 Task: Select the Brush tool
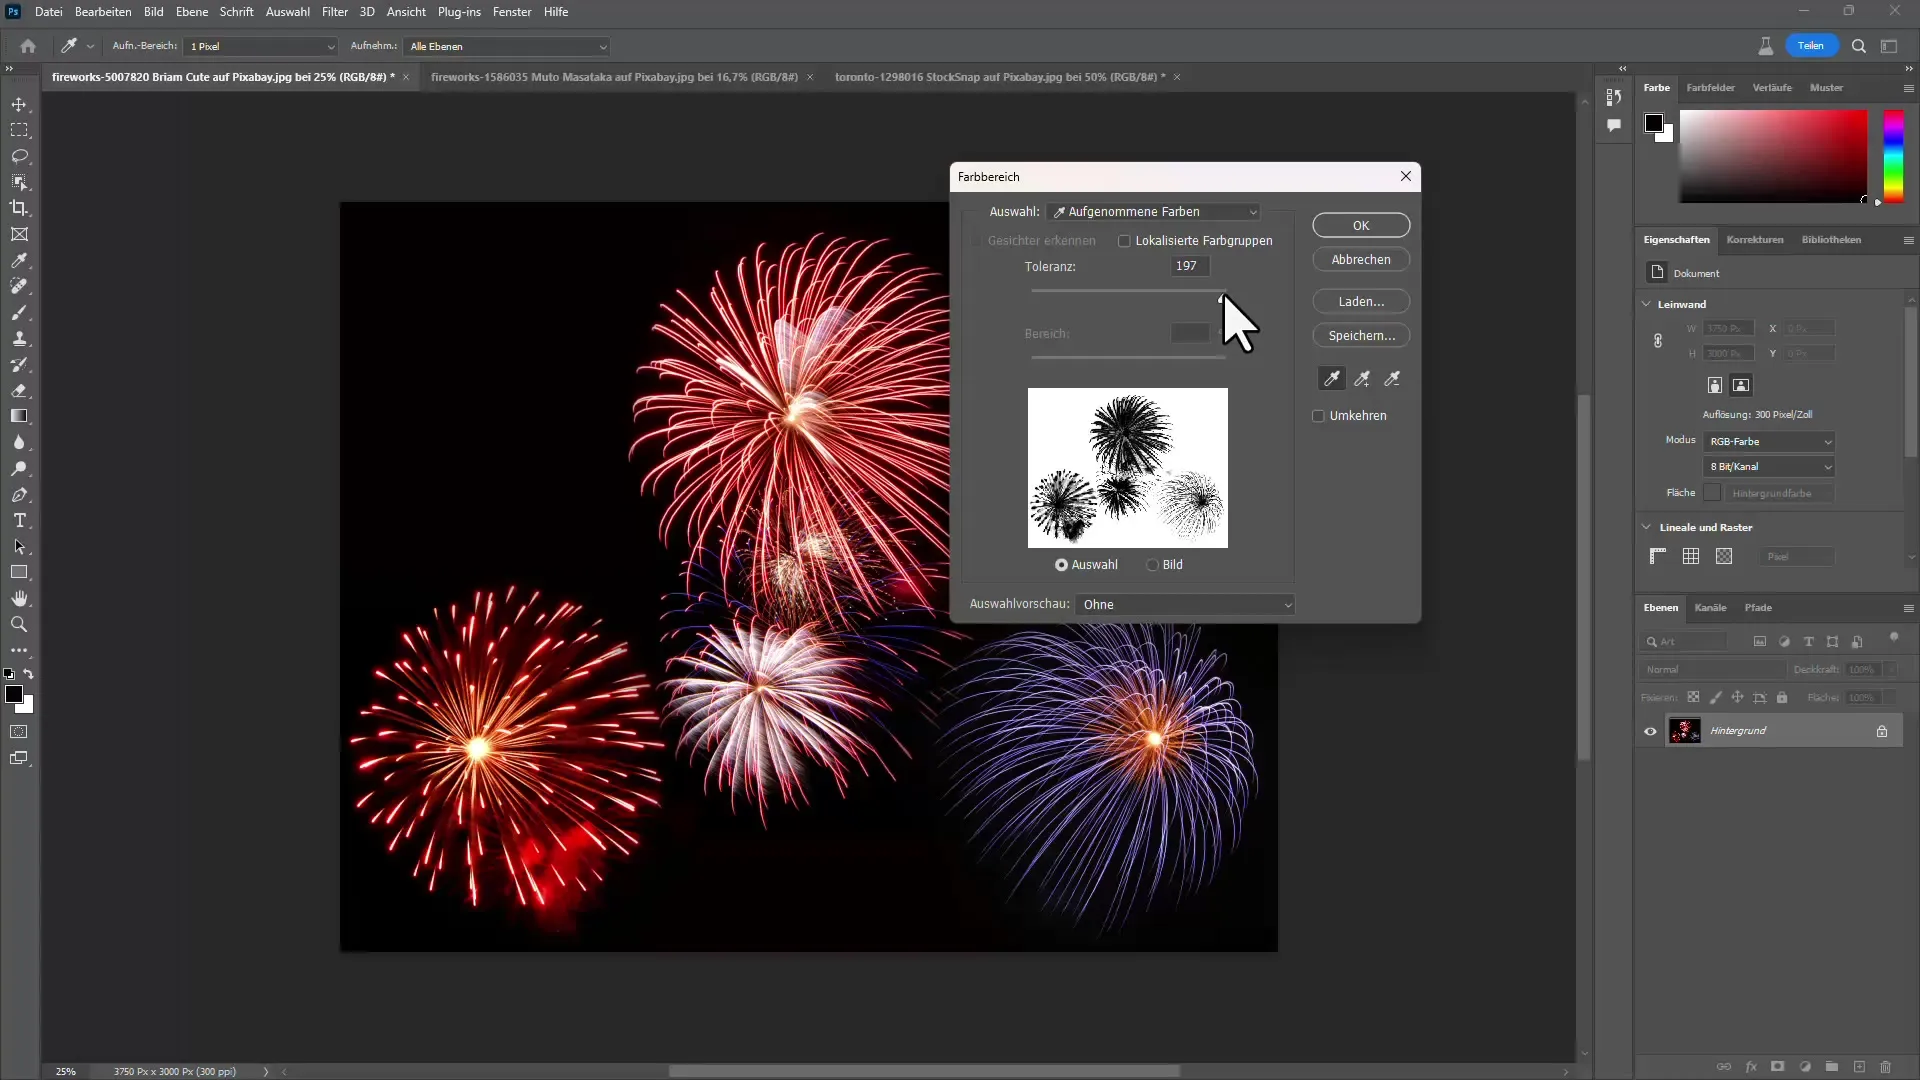(19, 312)
